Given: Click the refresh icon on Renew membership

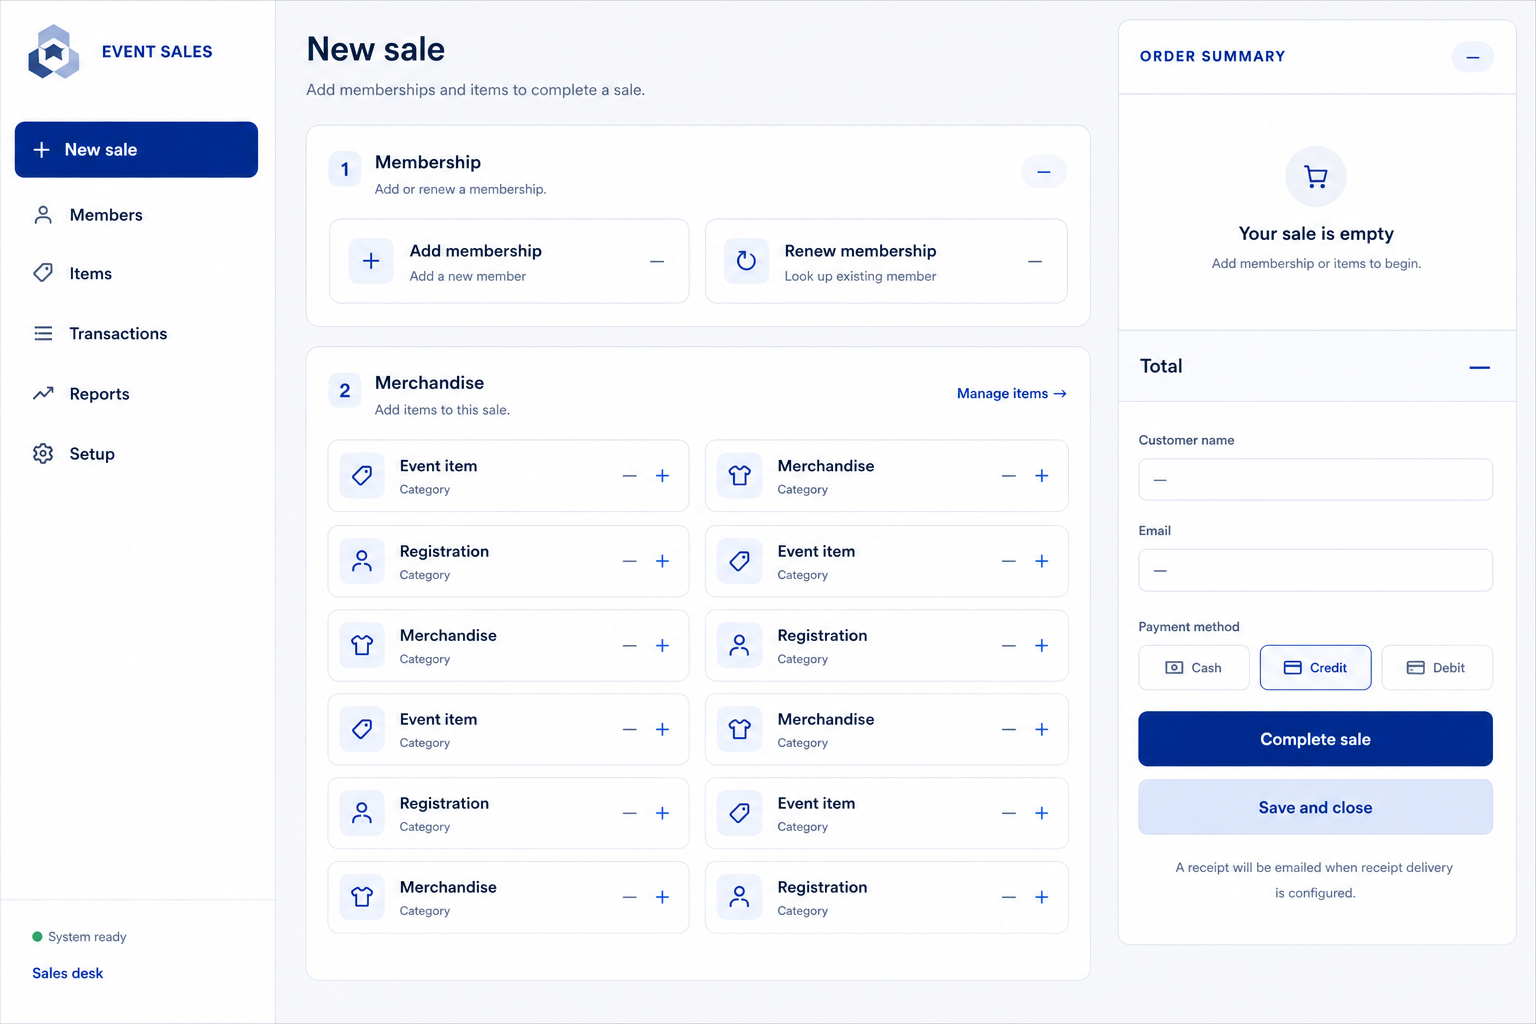Looking at the screenshot, I should pyautogui.click(x=746, y=261).
